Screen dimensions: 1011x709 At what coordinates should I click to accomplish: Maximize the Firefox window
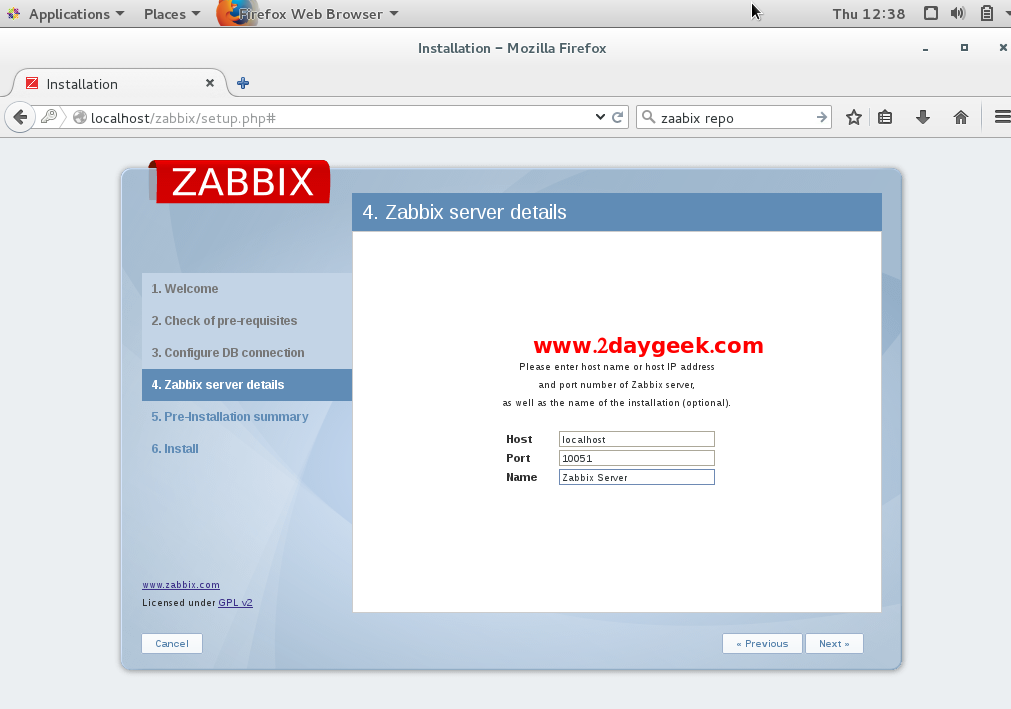964,48
